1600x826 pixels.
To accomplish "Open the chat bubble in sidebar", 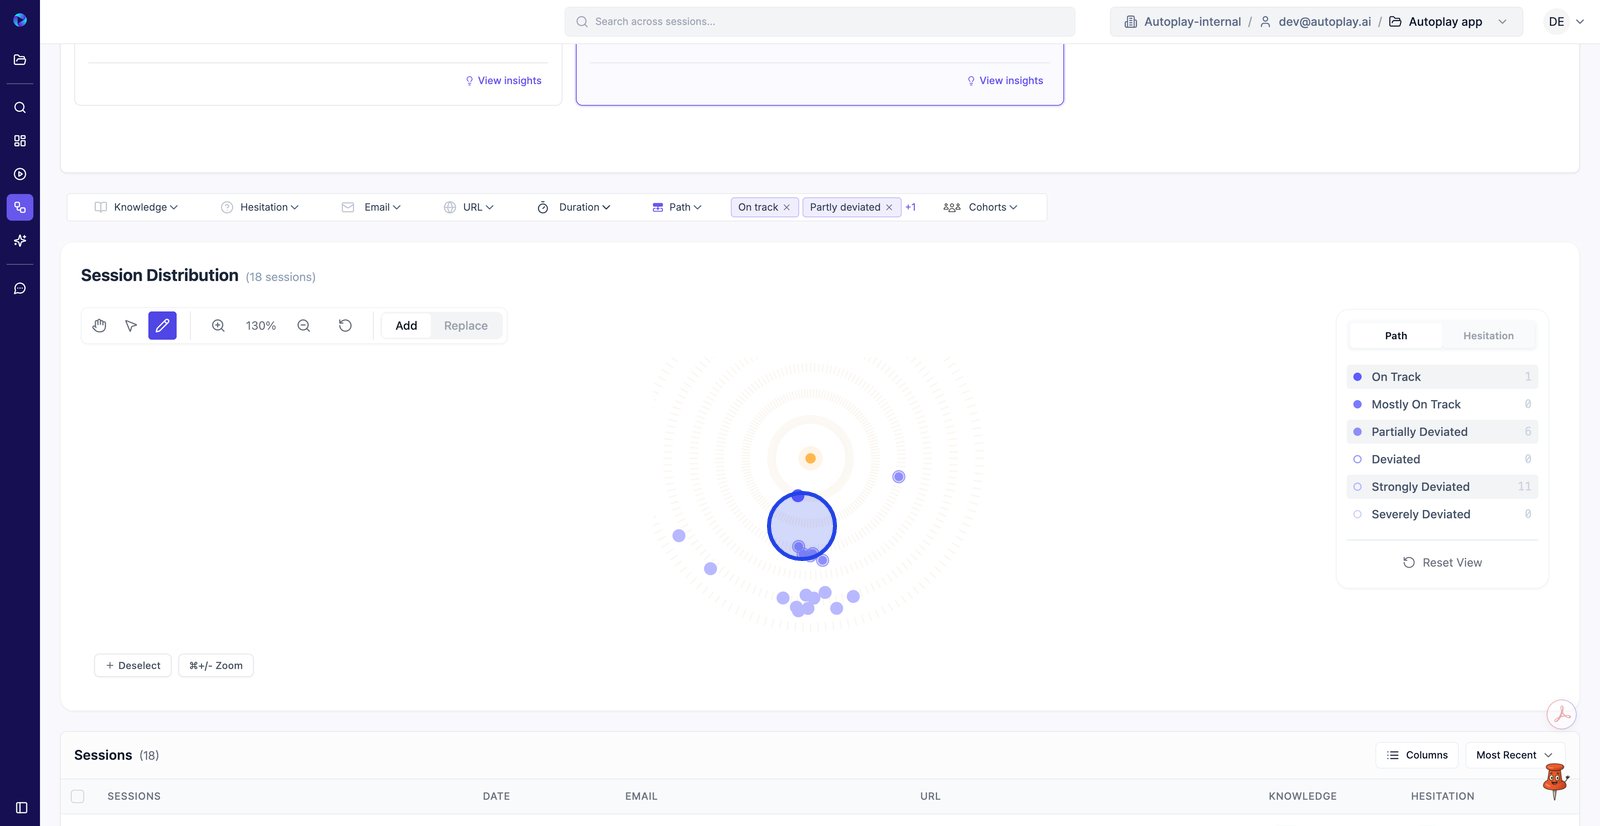I will pos(20,289).
